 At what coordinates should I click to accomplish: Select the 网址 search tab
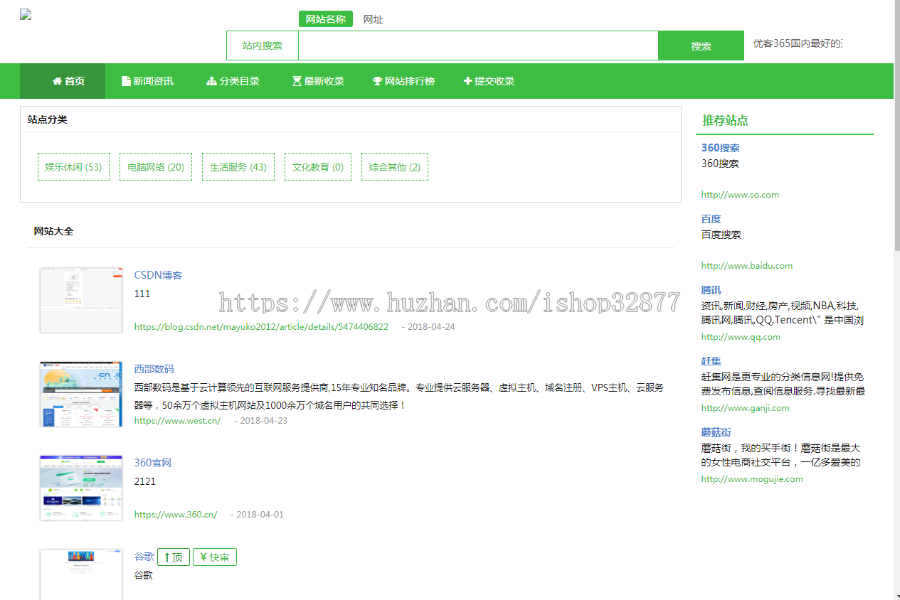(x=373, y=19)
